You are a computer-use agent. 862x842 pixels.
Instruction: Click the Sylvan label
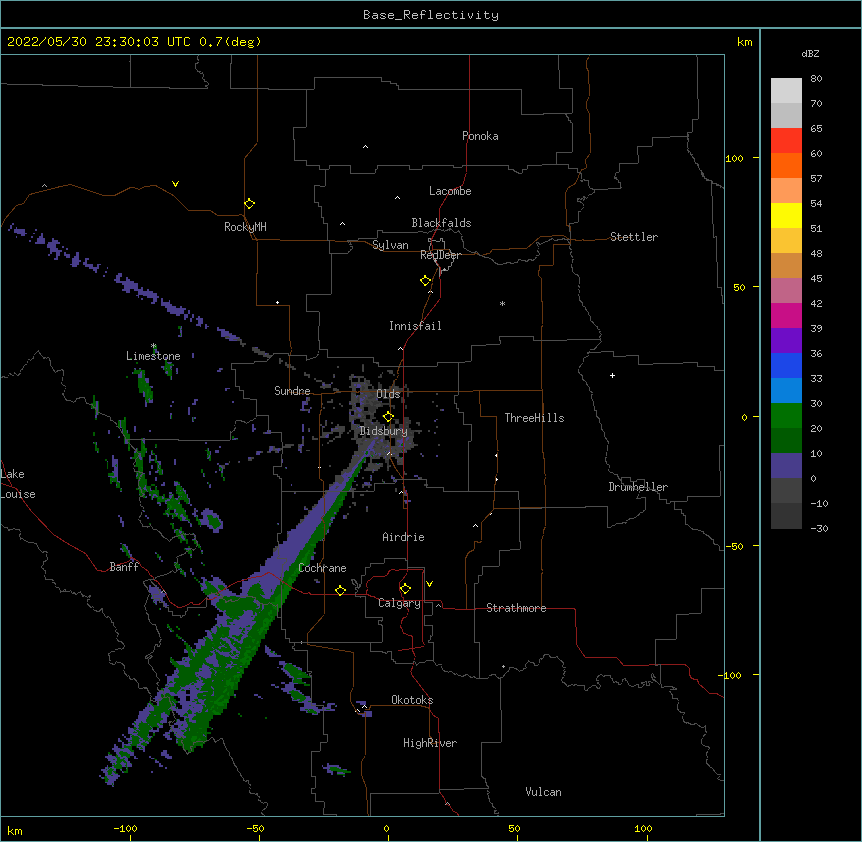390,245
